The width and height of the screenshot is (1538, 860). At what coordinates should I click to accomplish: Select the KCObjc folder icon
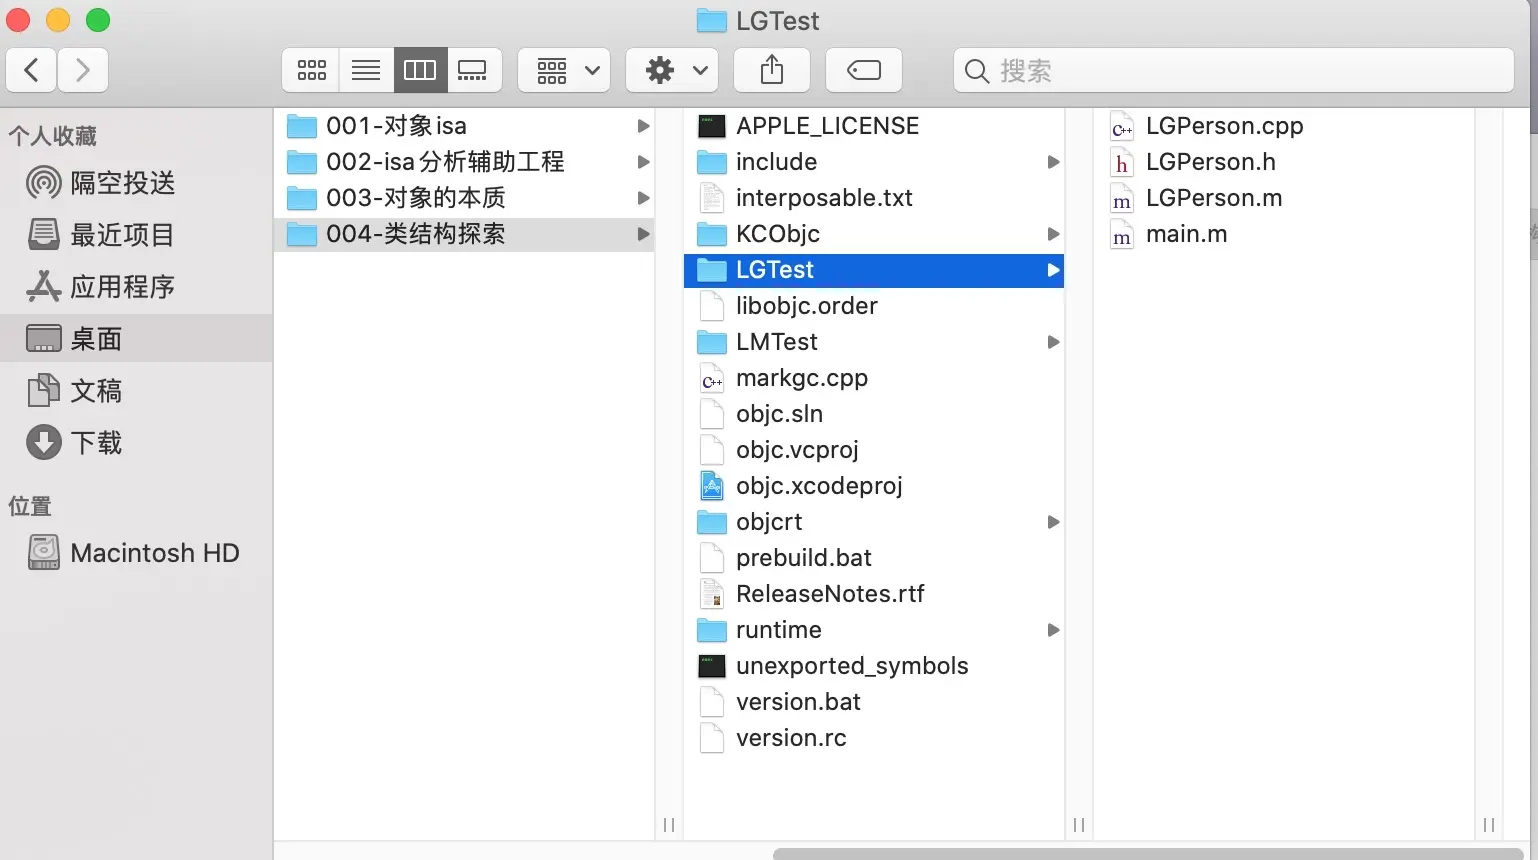coord(712,234)
